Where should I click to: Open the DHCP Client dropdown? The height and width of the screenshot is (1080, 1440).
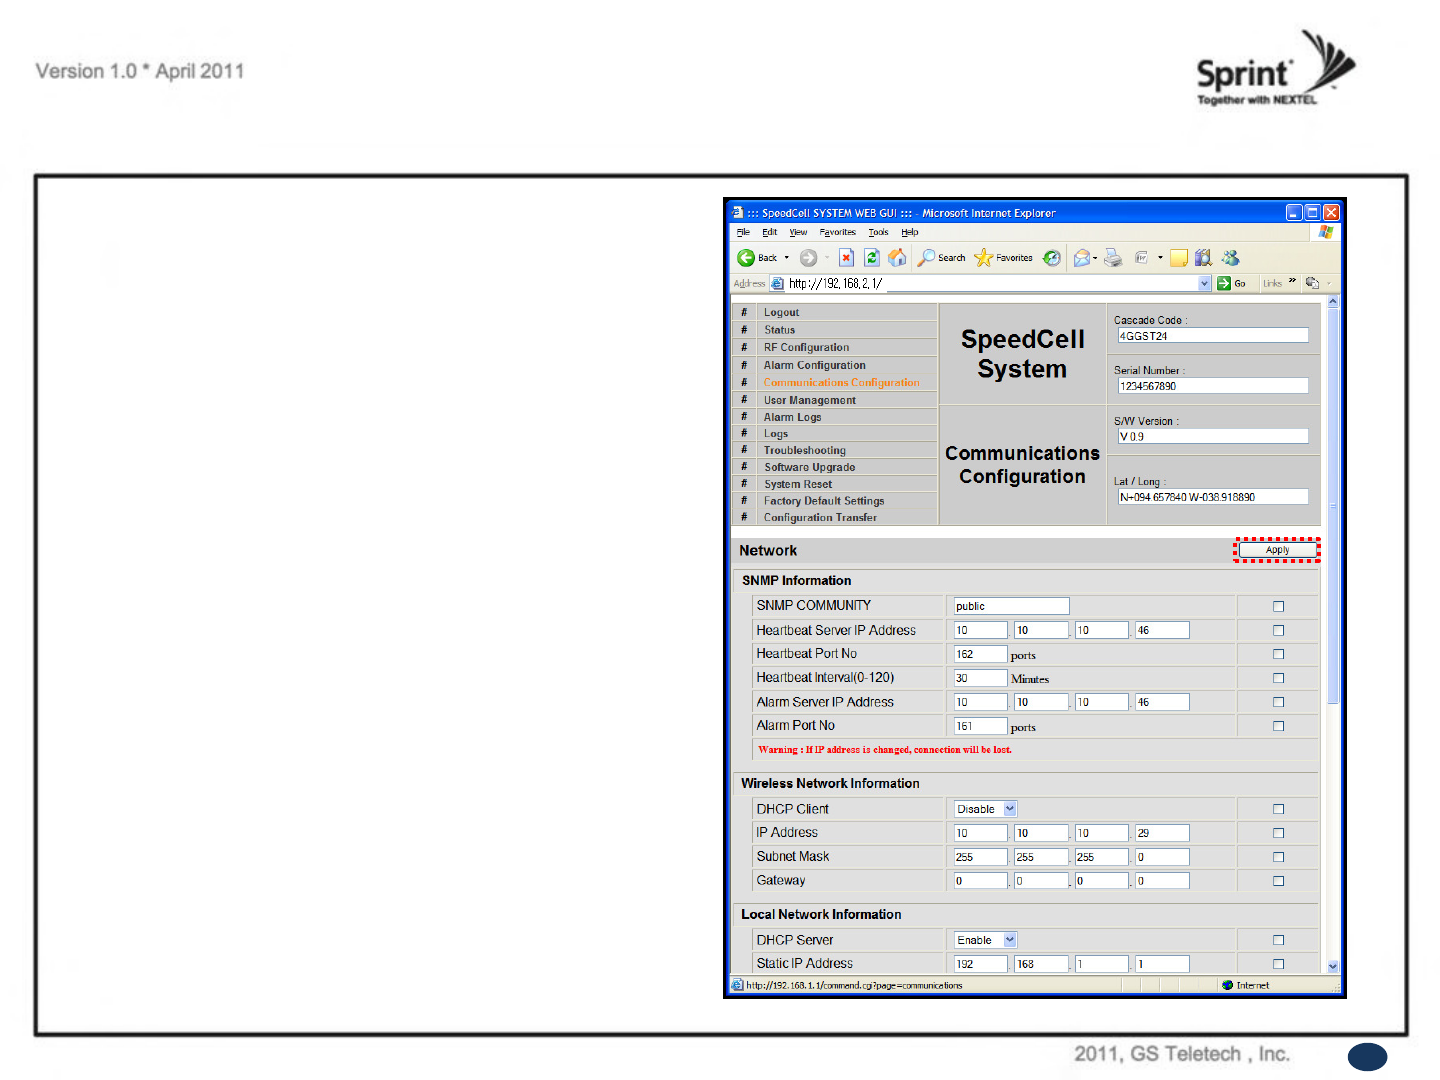985,809
